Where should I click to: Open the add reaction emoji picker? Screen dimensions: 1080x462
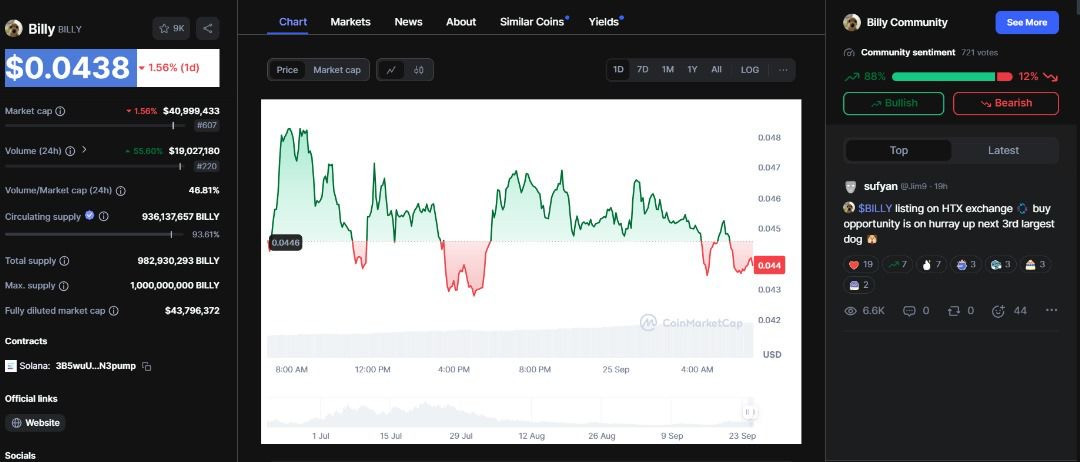coord(998,311)
